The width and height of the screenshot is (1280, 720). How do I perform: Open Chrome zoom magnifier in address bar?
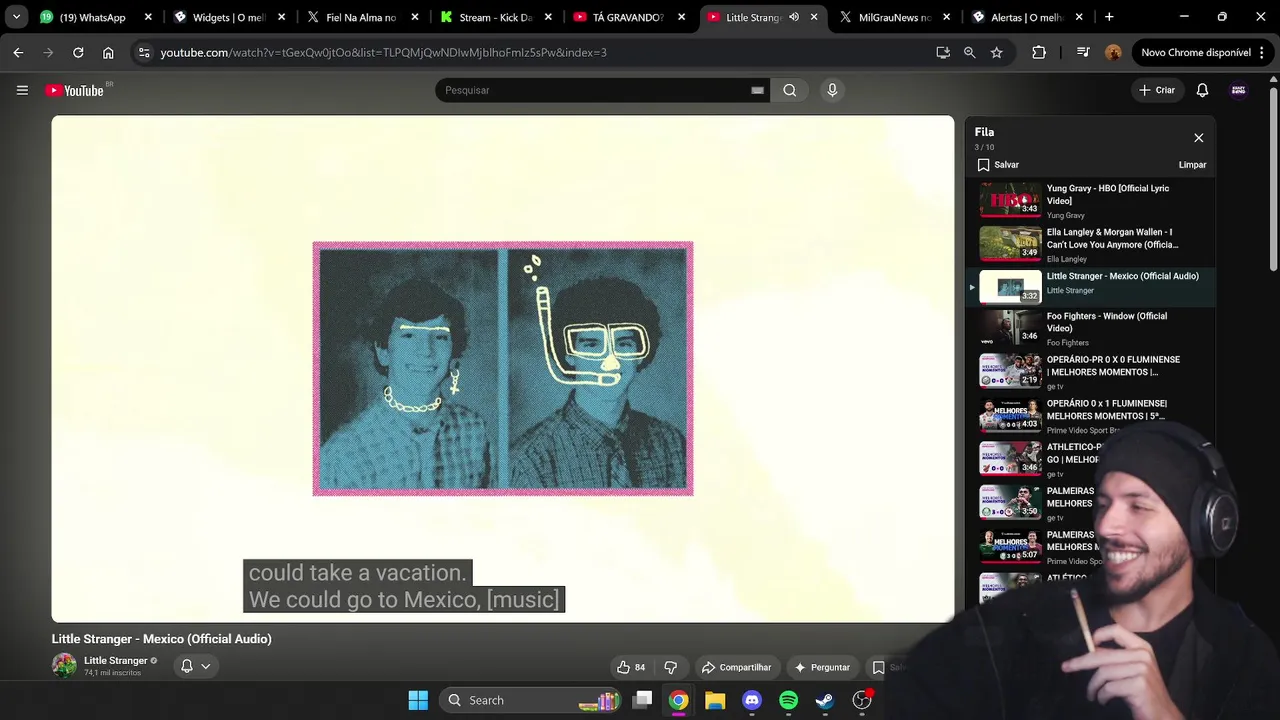pyautogui.click(x=969, y=52)
